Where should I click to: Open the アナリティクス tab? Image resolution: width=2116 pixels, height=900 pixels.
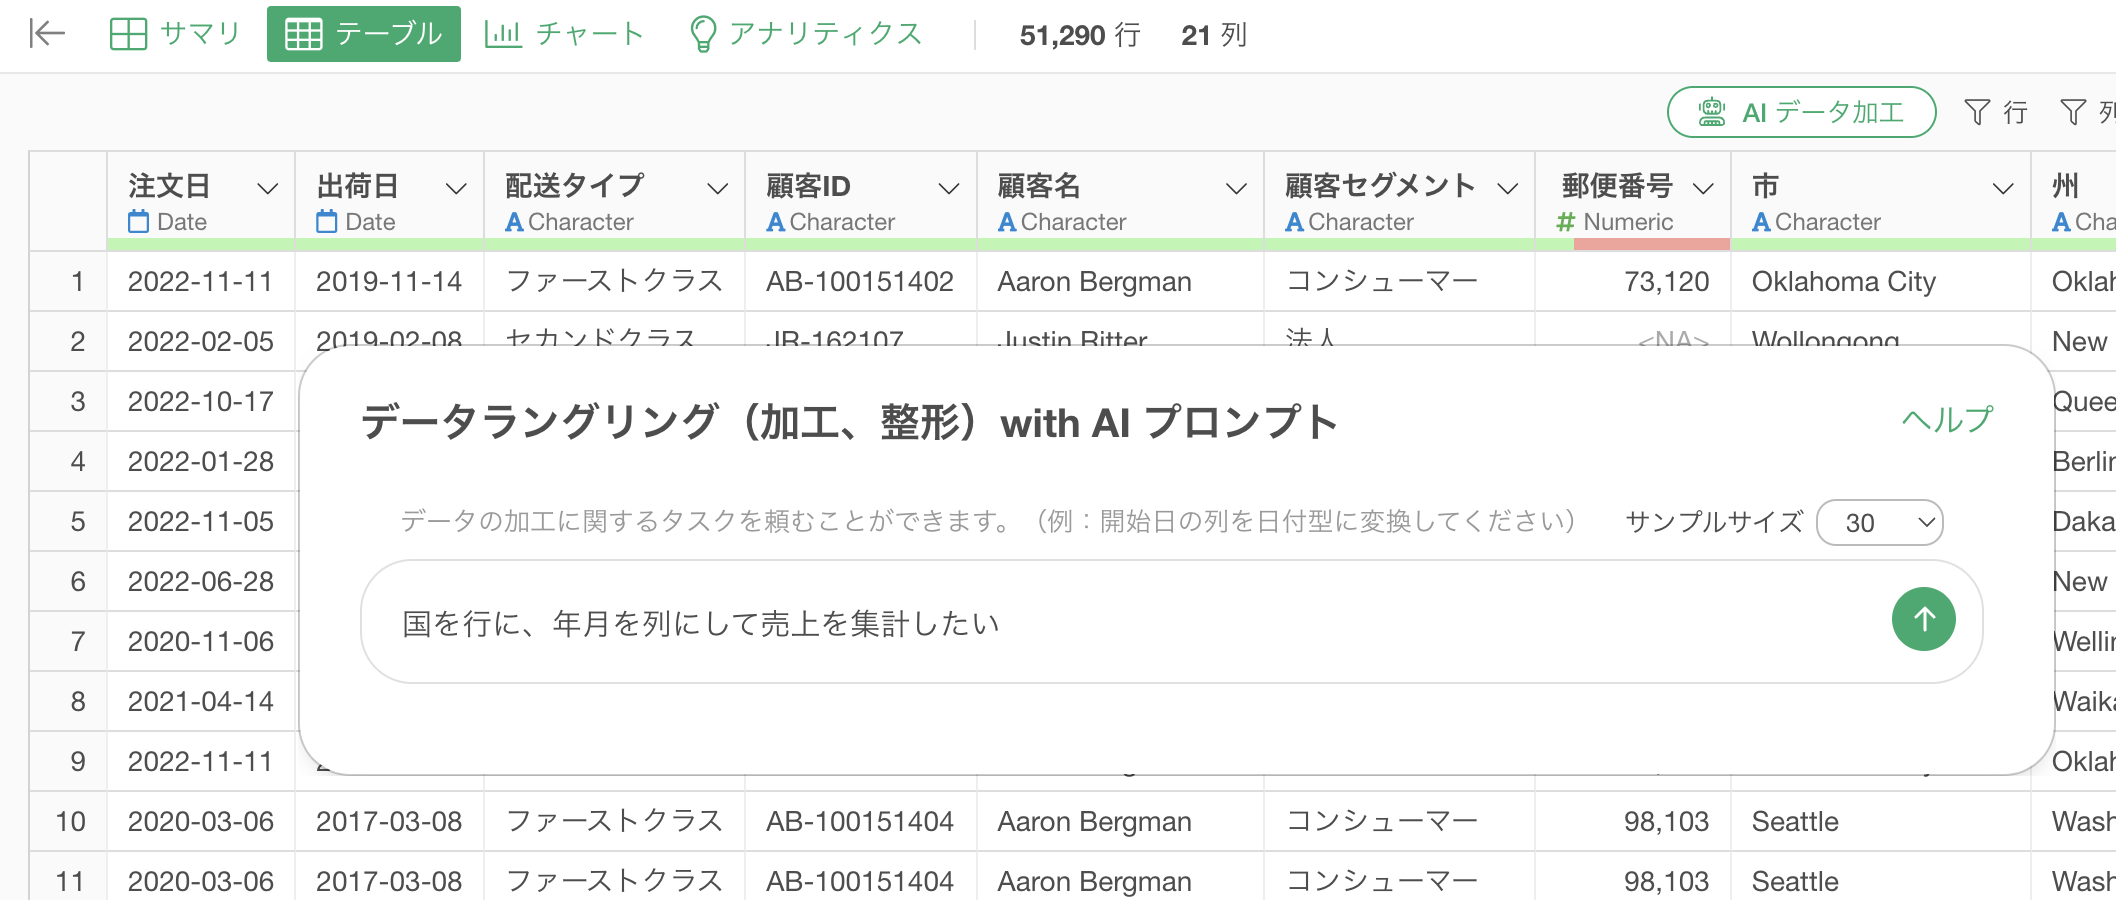click(x=806, y=34)
